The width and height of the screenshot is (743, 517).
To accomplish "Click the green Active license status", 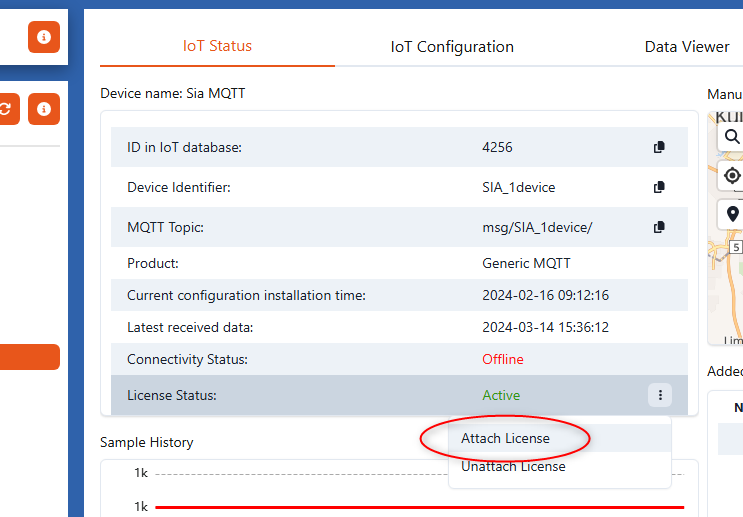I will point(501,395).
